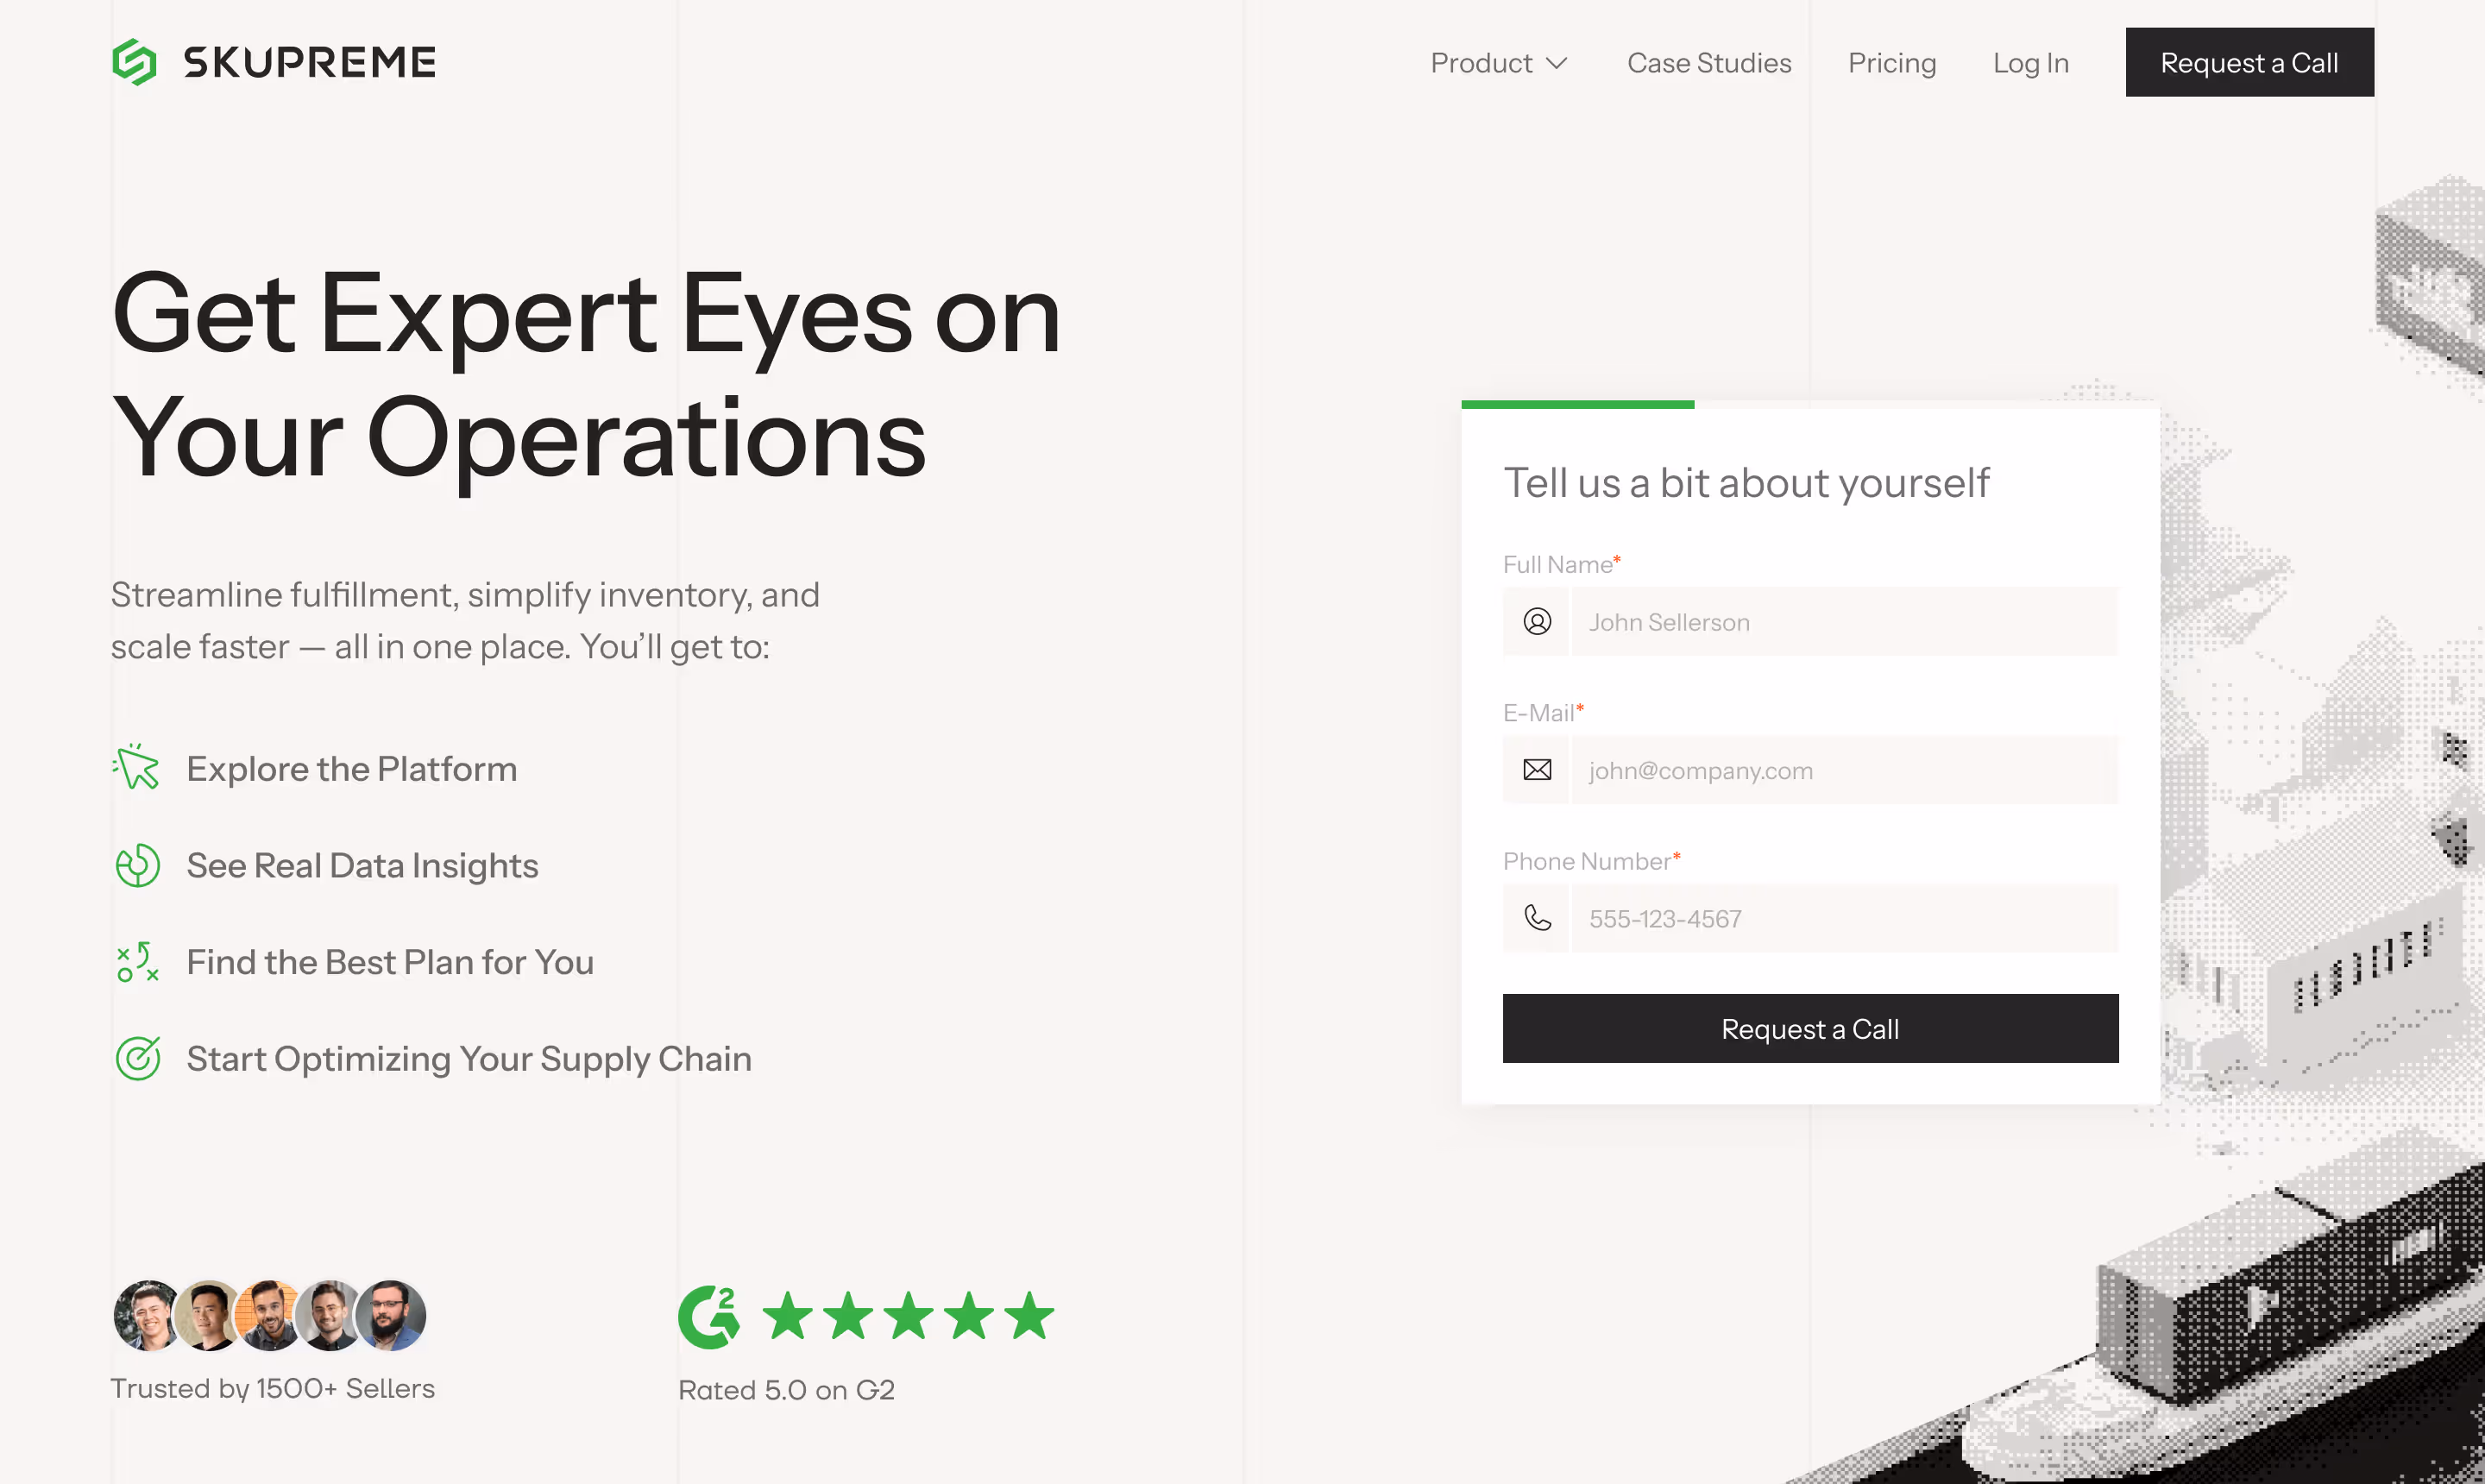Click the 'Streamline fulfillment' description paragraph
The width and height of the screenshot is (2485, 1484).
465,620
